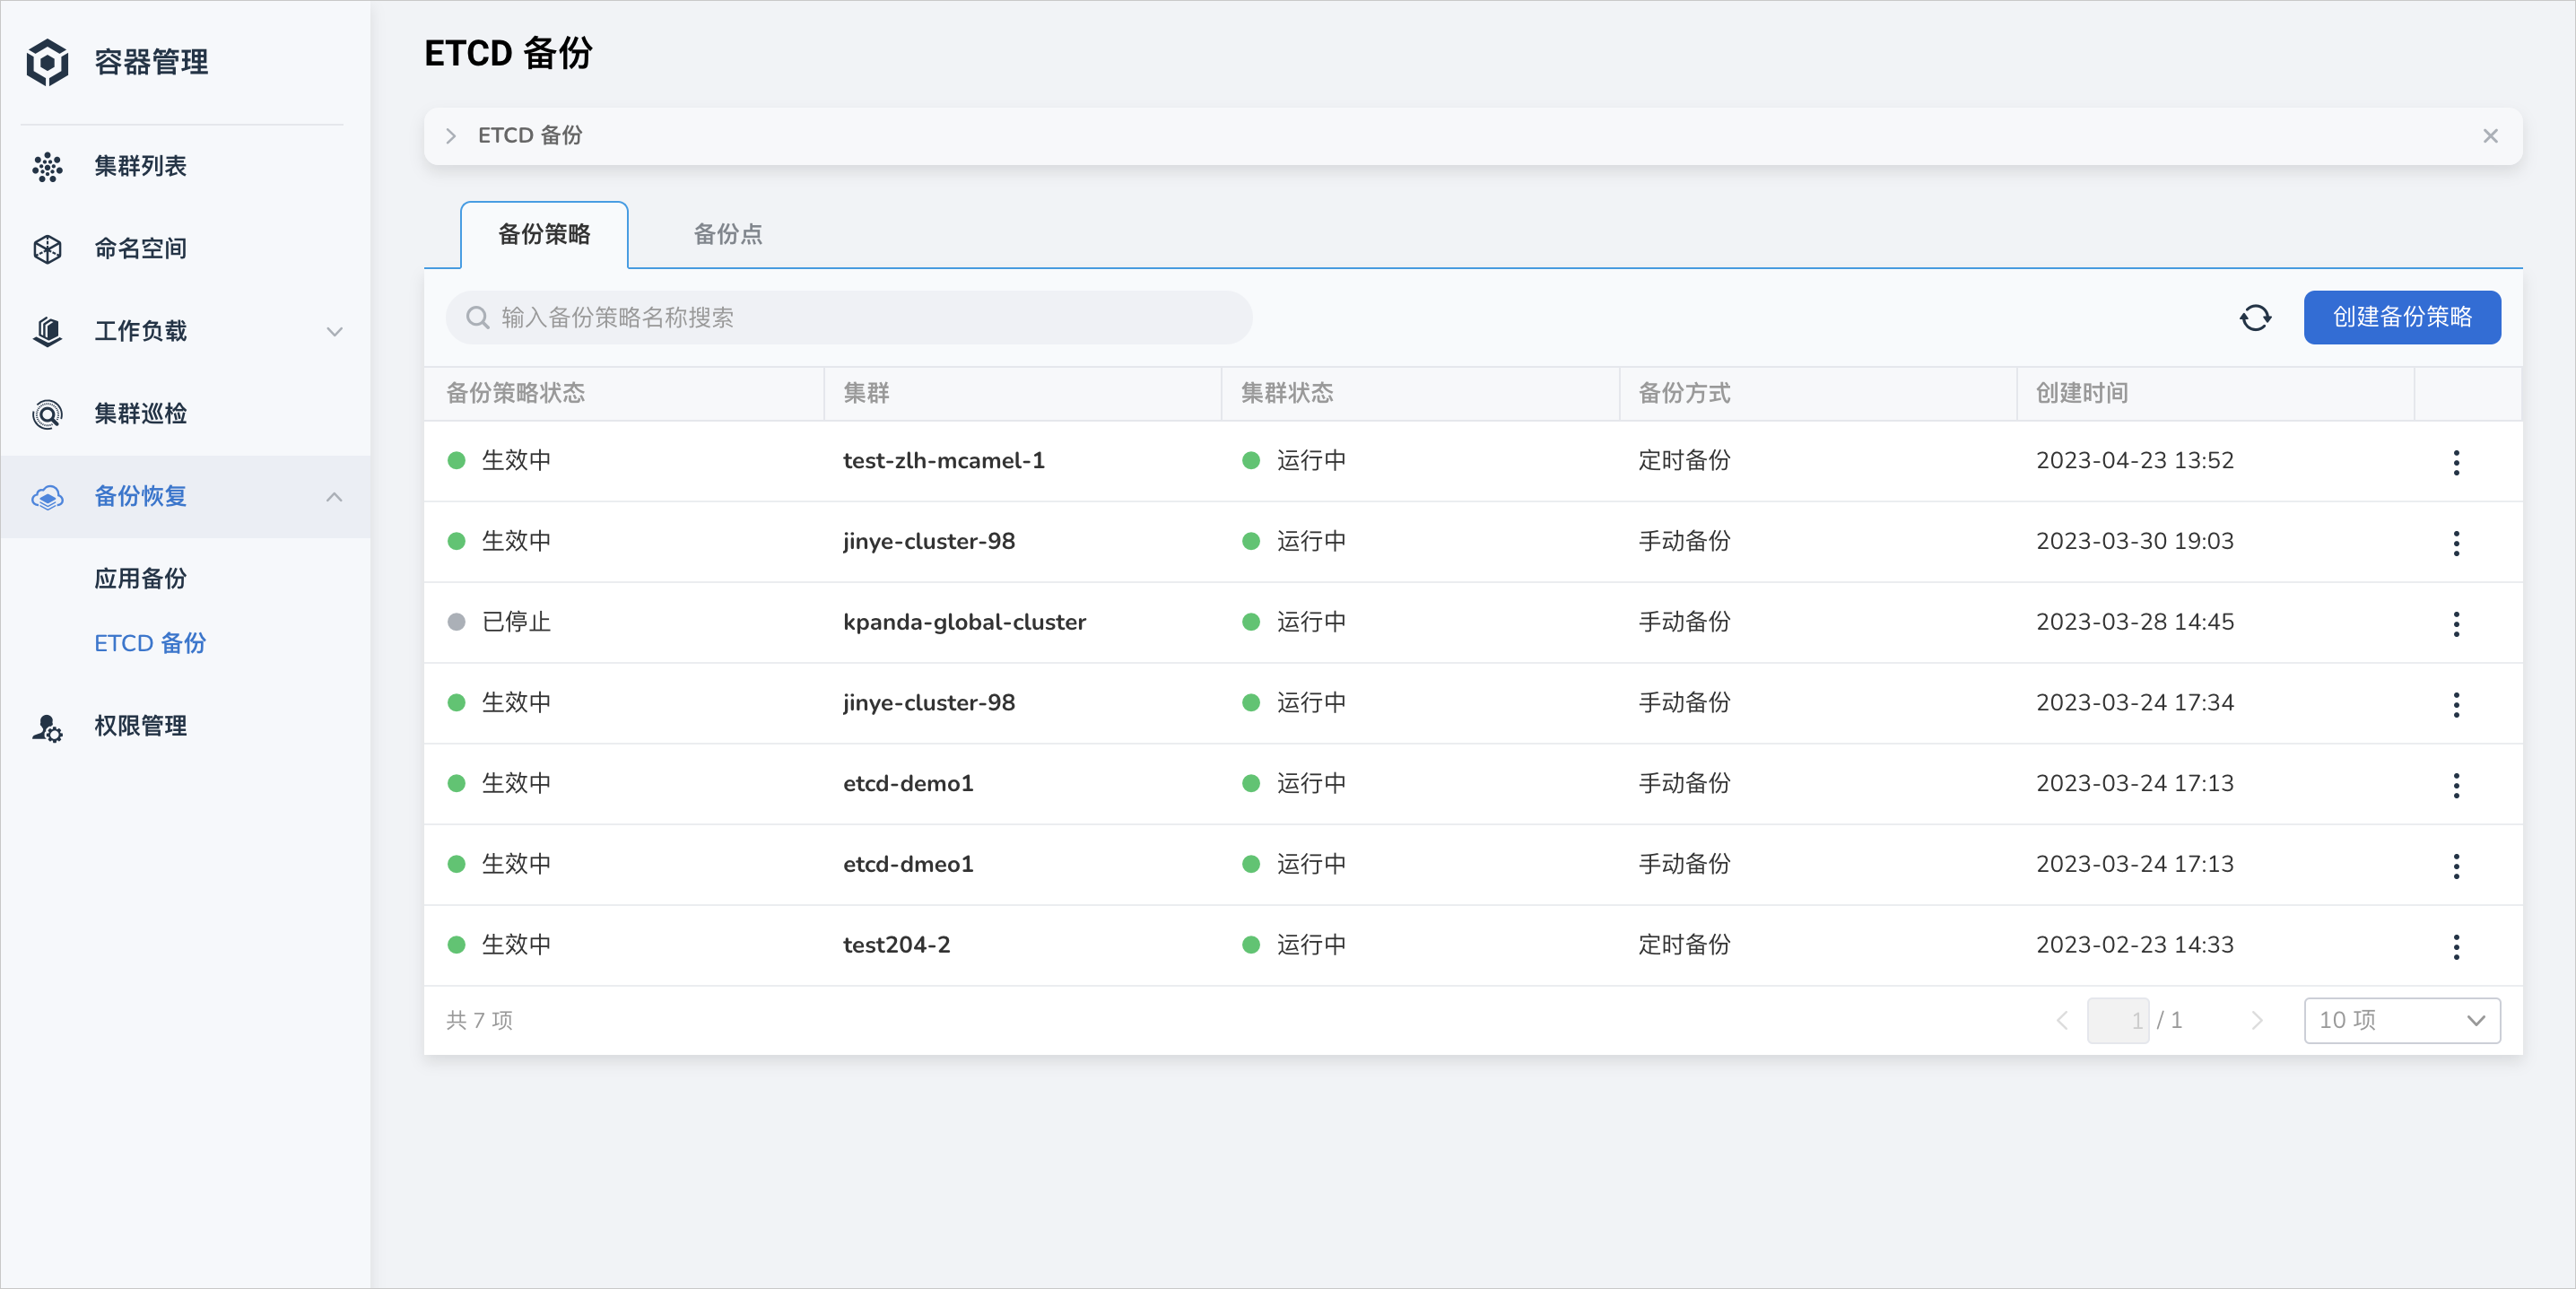Select ETCD 备份 submenu item
Screen dimensions: 2576x1289
150,644
